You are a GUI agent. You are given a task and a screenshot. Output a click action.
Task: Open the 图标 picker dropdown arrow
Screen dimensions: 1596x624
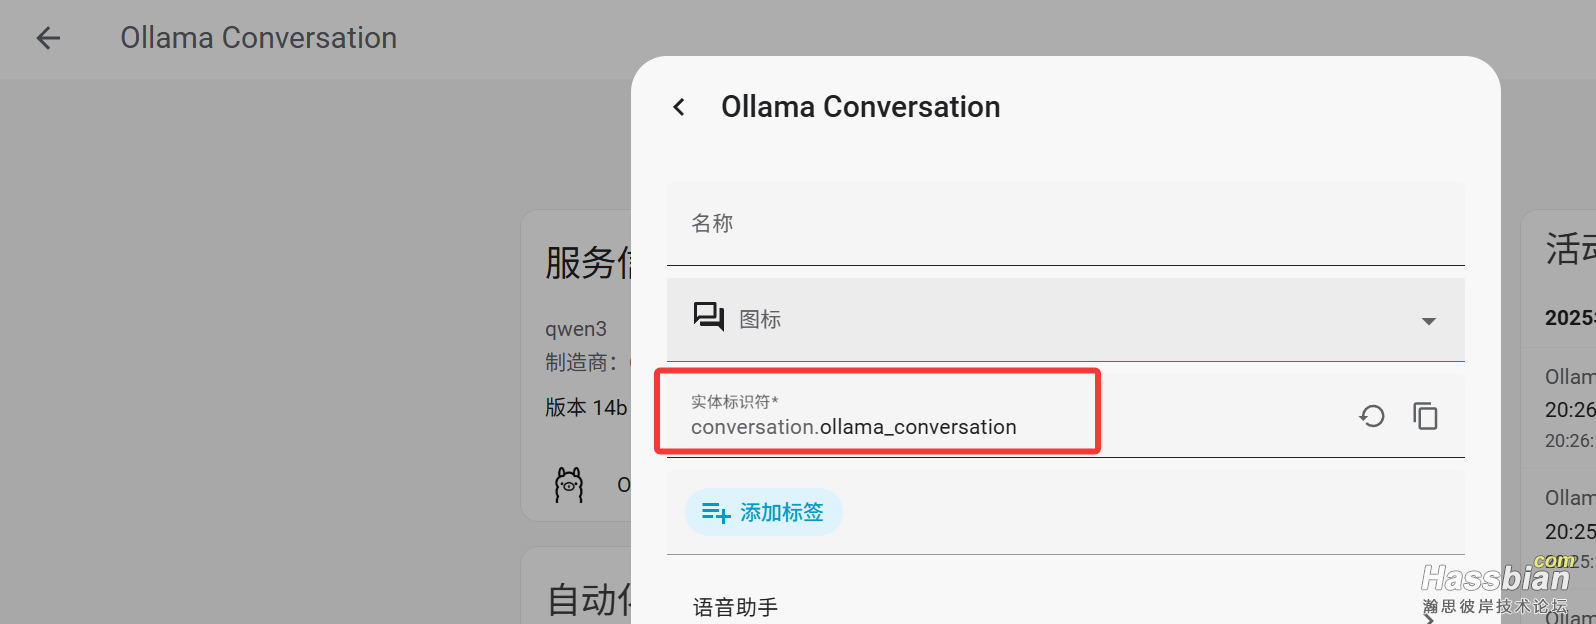[1428, 321]
